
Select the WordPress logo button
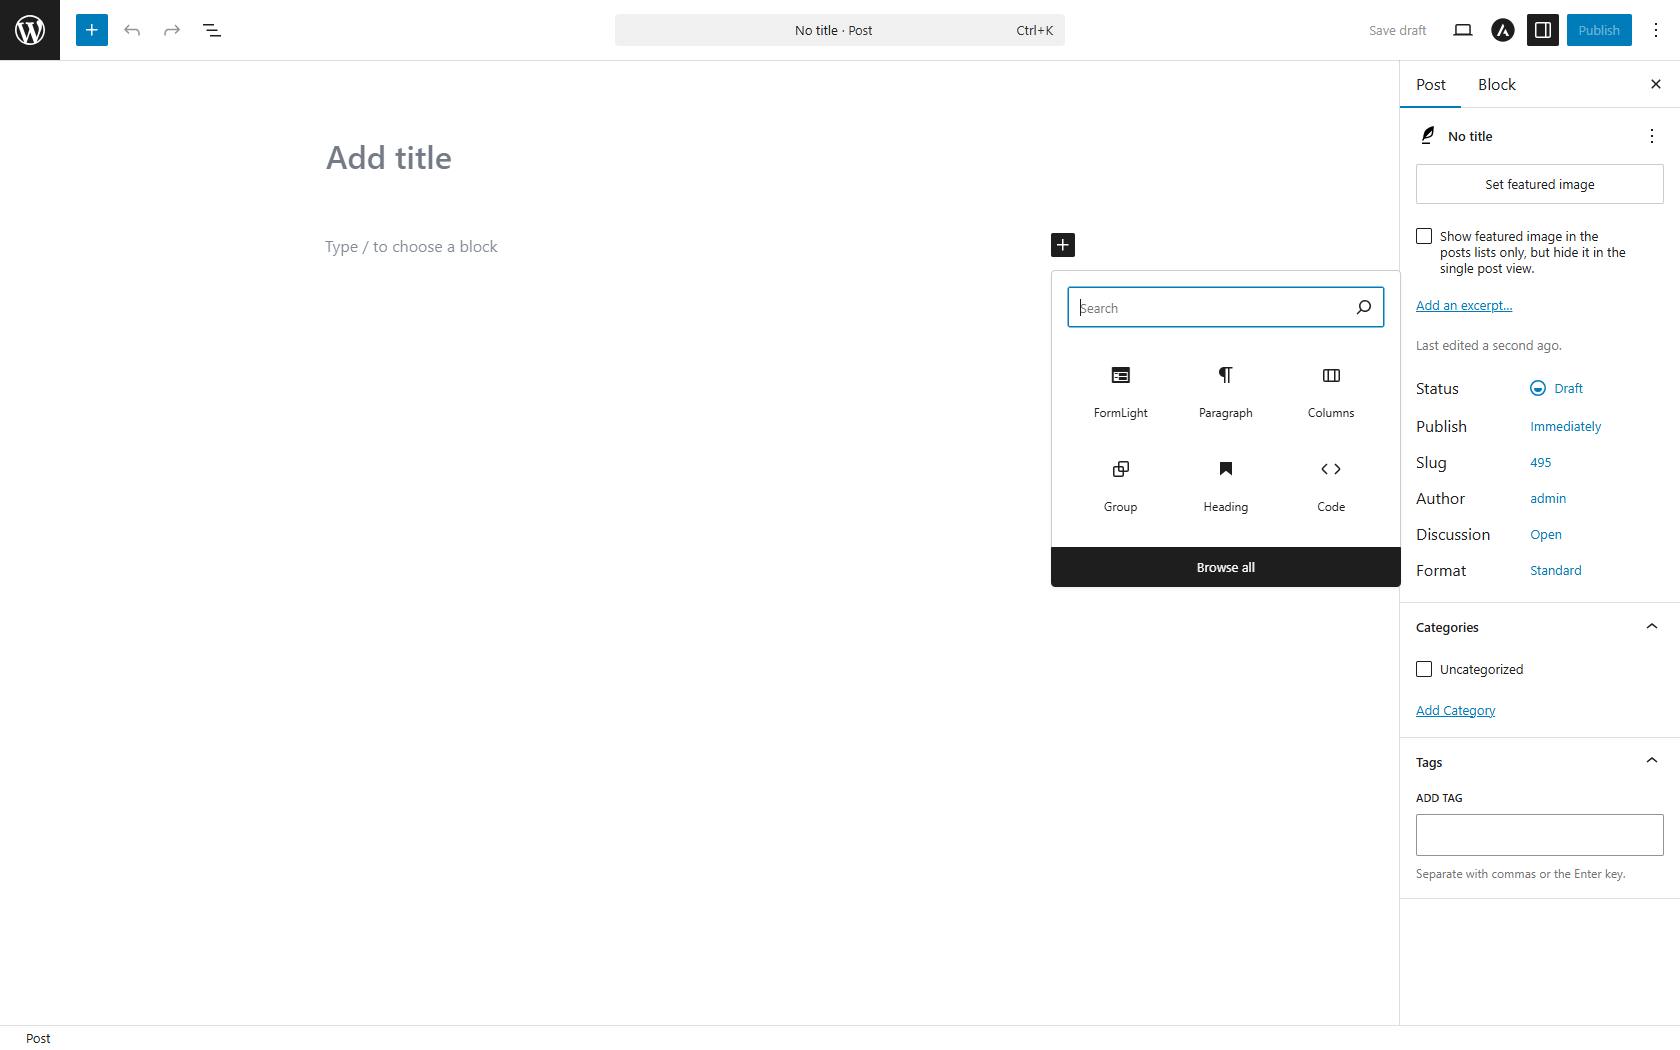point(30,30)
